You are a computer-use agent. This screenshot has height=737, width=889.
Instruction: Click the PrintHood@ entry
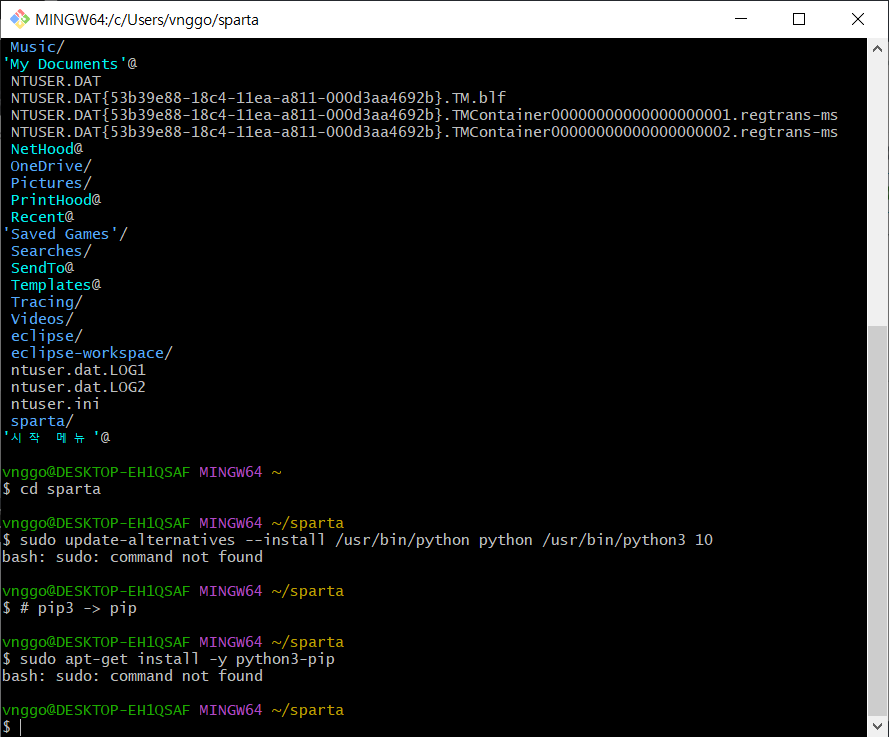pos(56,200)
